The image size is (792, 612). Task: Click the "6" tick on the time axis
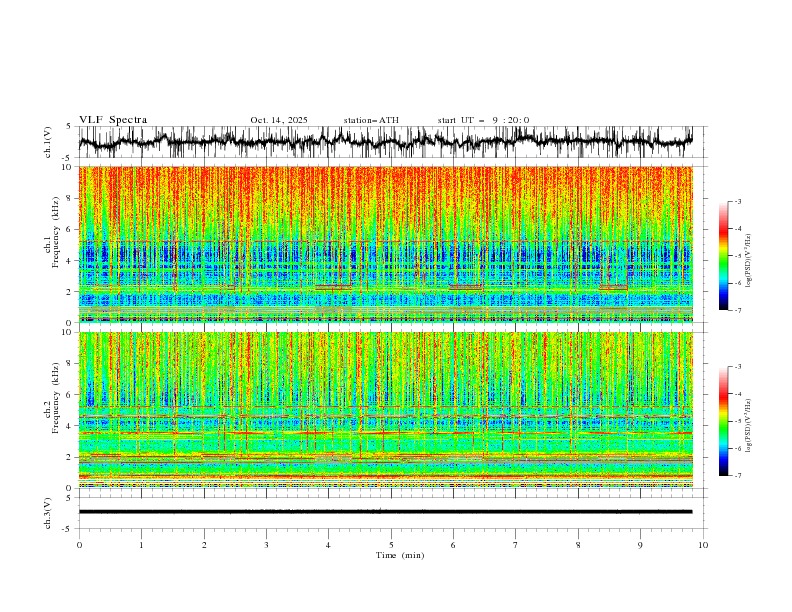click(453, 545)
